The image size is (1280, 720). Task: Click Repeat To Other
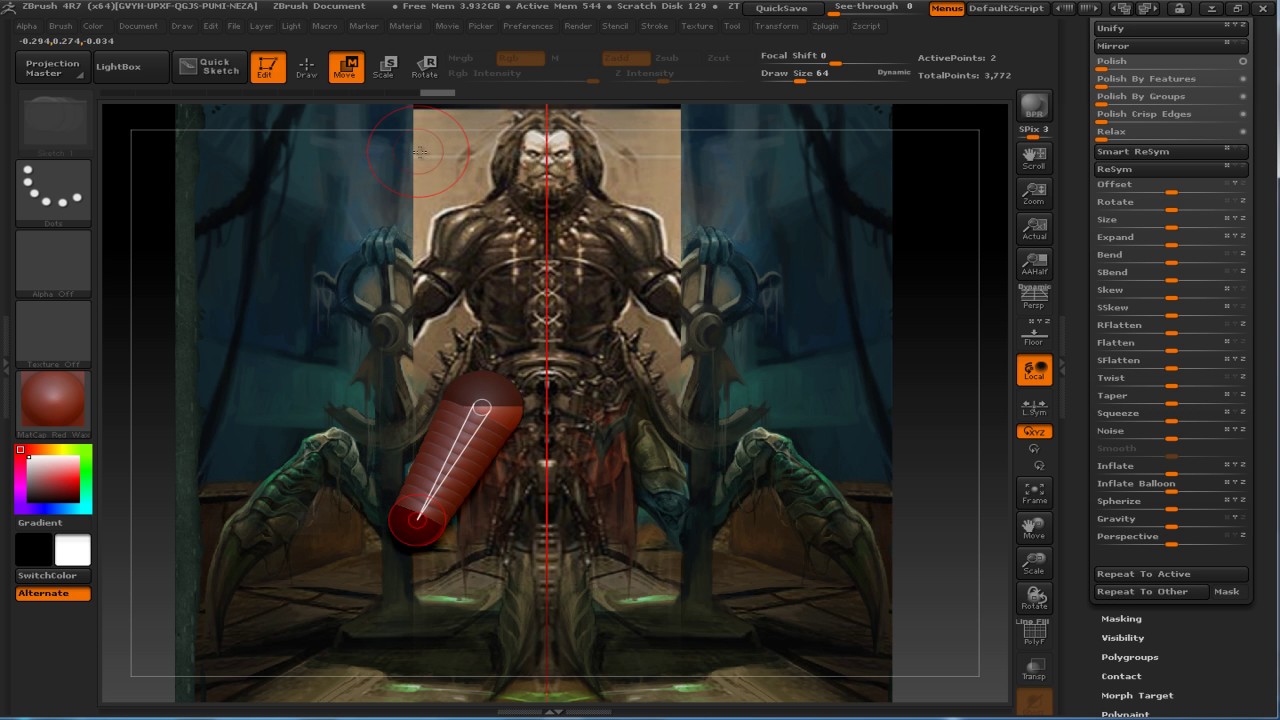coord(1151,592)
